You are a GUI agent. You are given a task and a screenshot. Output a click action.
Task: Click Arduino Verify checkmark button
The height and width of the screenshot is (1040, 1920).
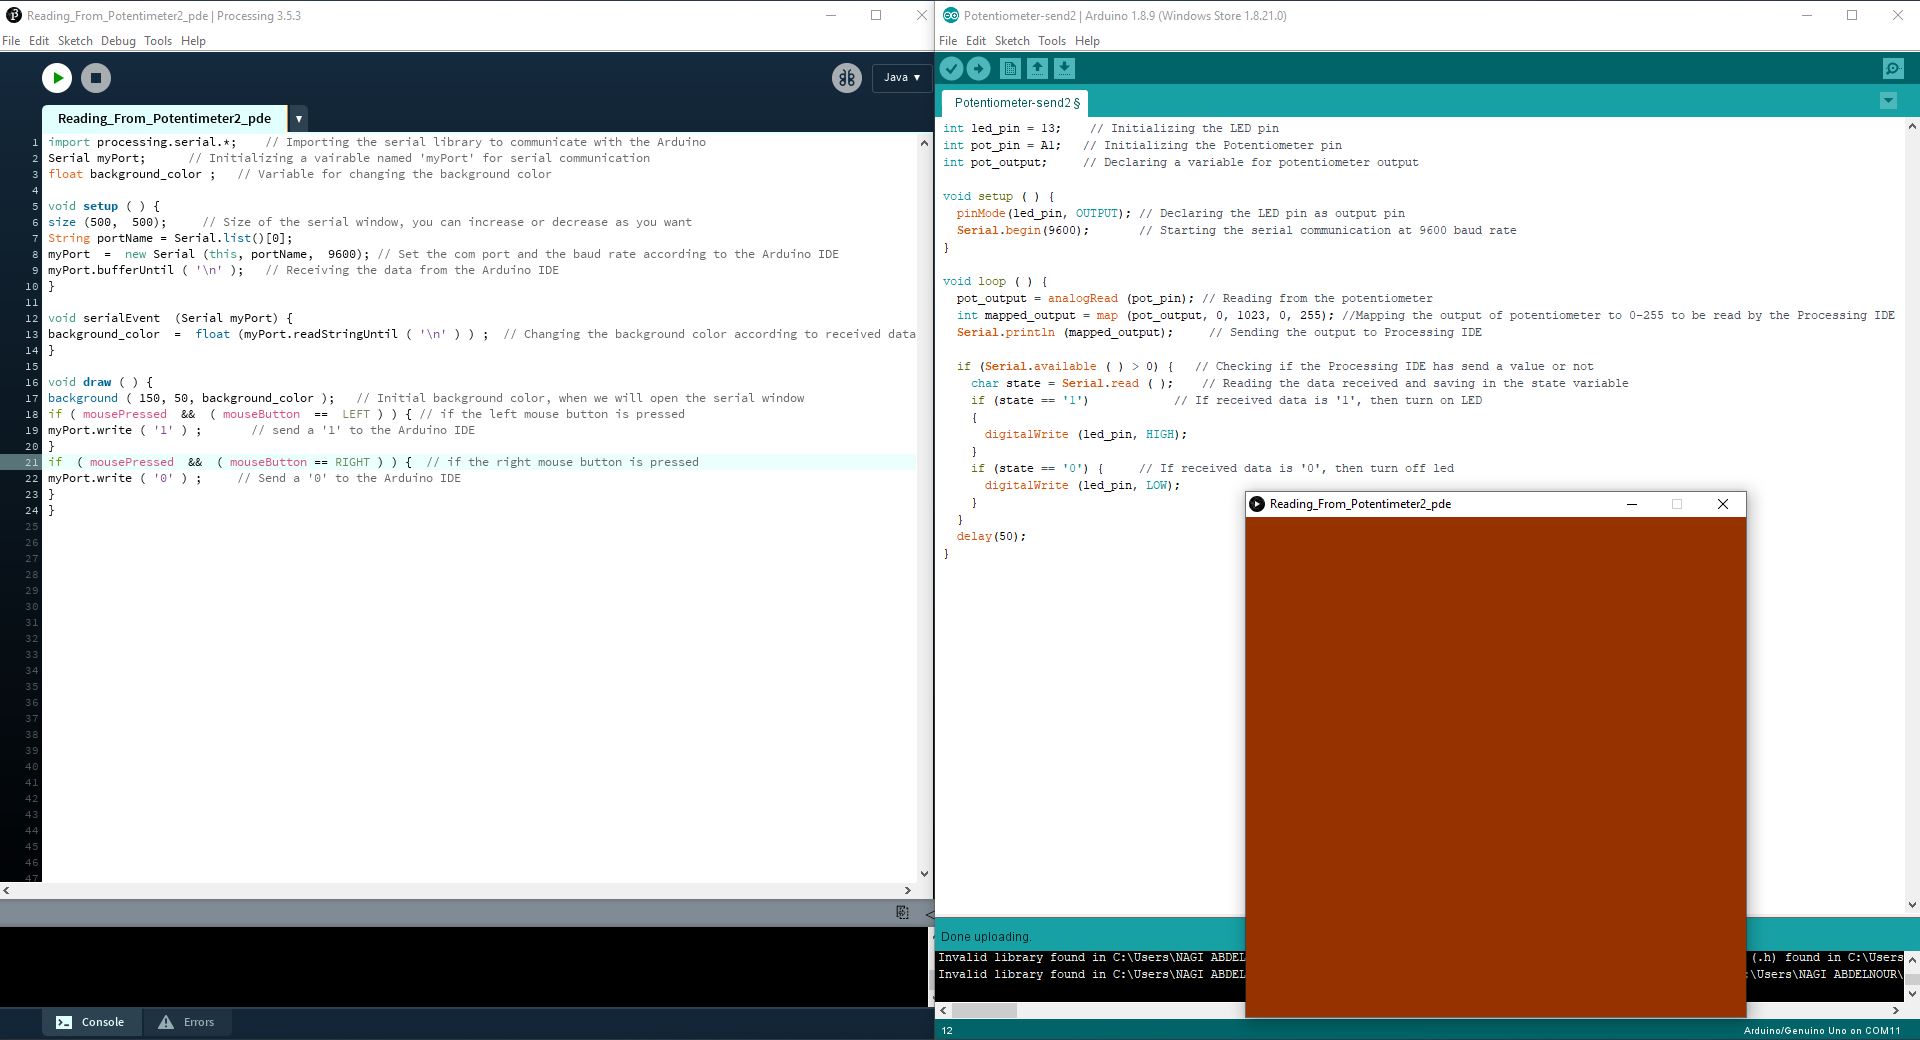(x=952, y=68)
